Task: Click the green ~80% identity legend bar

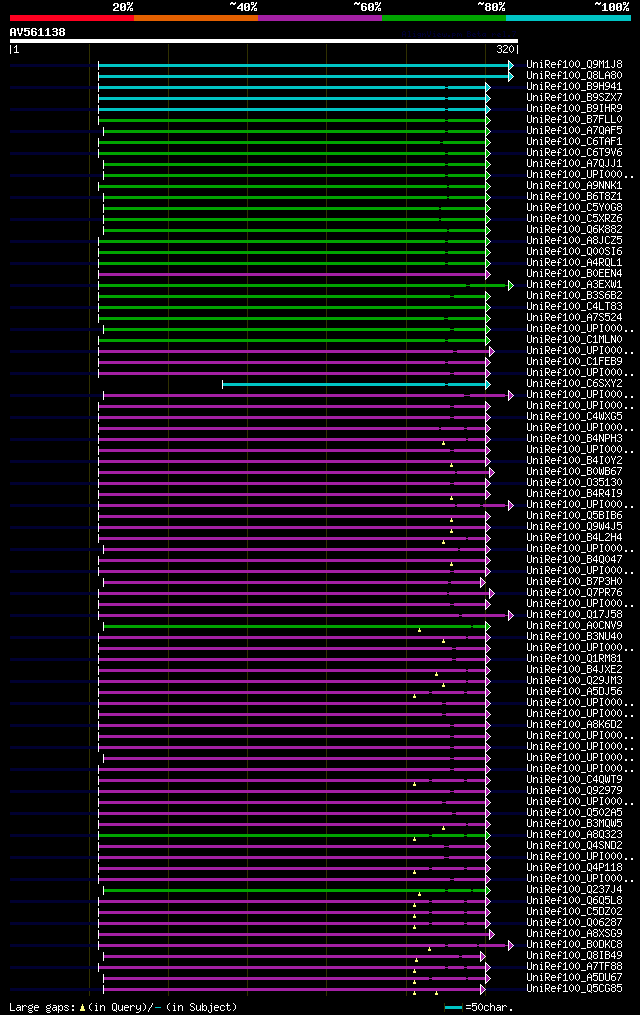Action: [444, 18]
